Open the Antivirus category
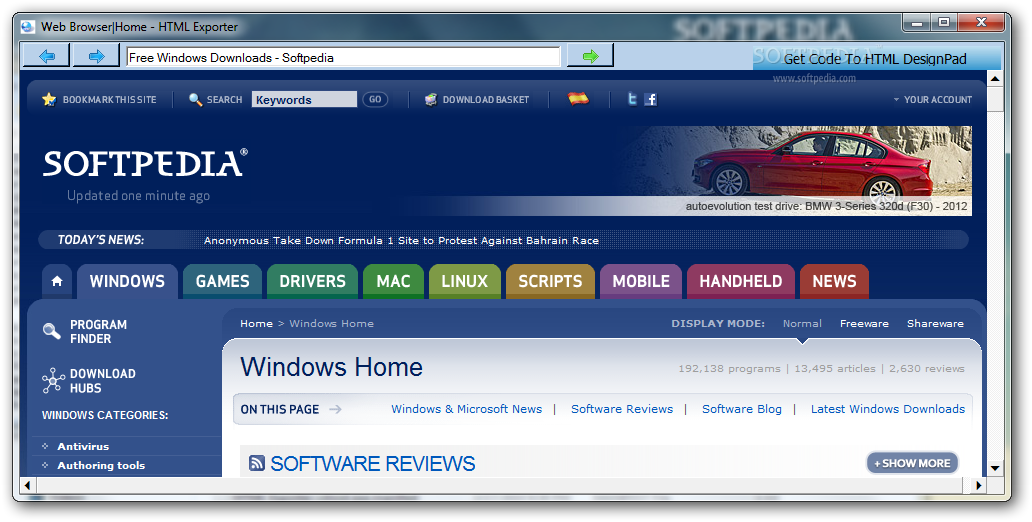The image size is (1032, 522). (83, 446)
